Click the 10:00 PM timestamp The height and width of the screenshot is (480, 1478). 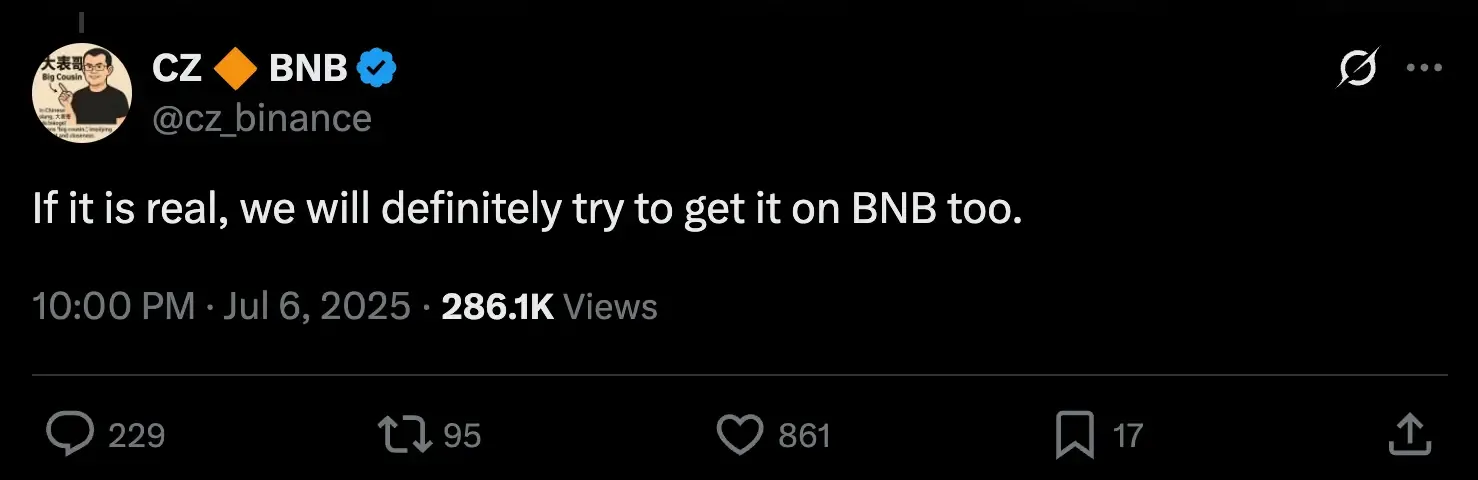114,306
